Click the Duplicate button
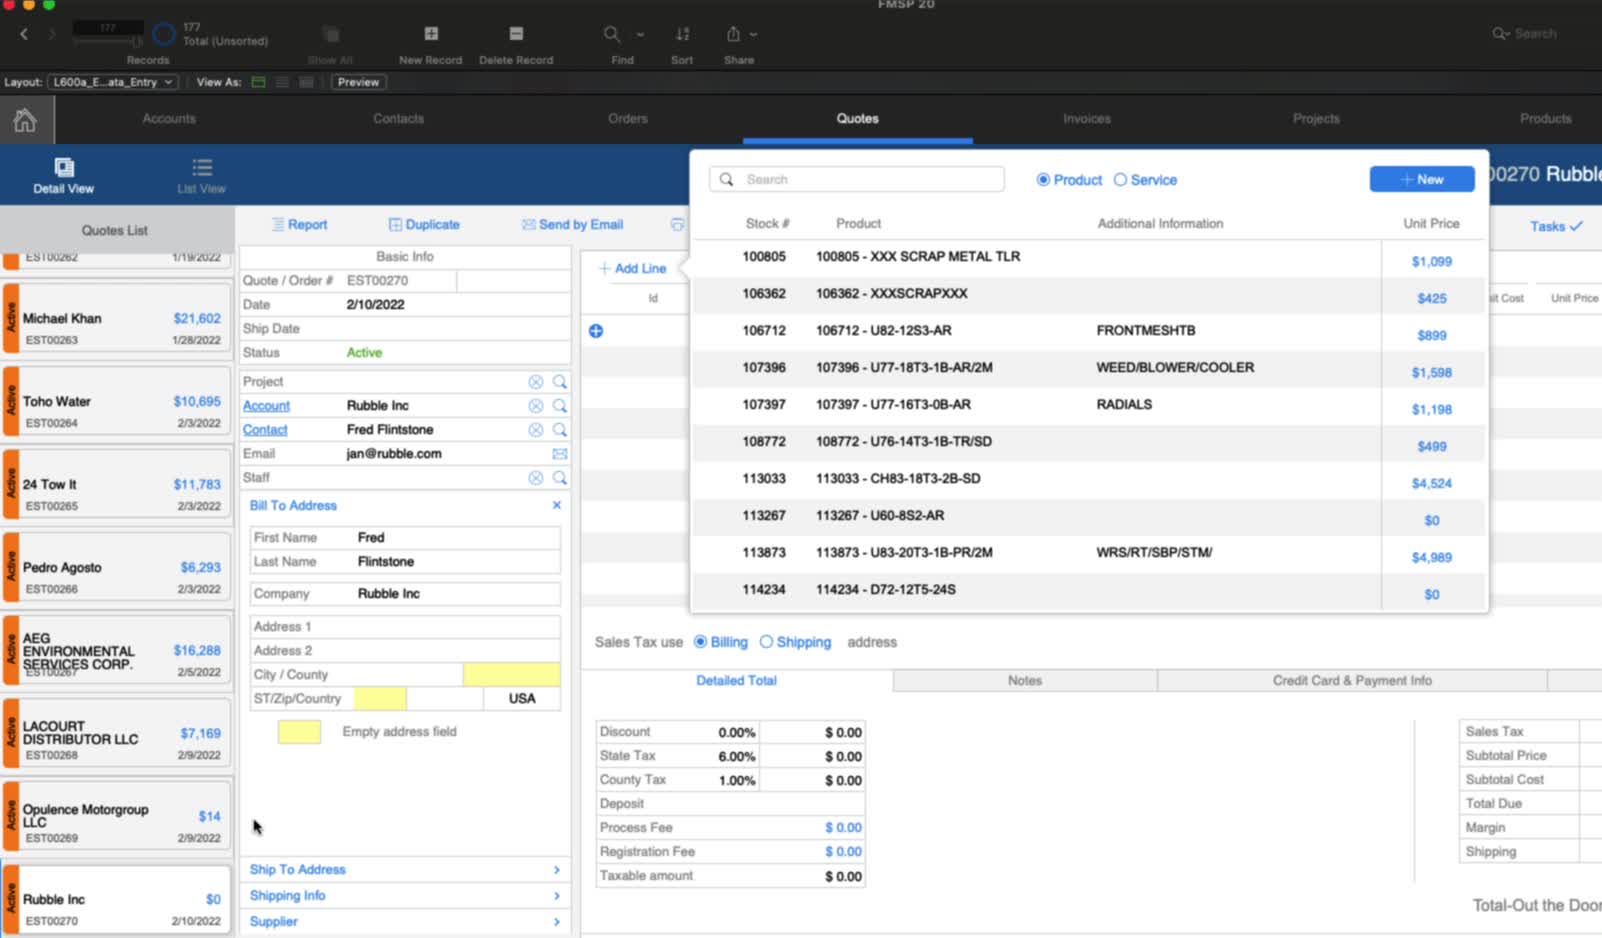 pos(424,225)
